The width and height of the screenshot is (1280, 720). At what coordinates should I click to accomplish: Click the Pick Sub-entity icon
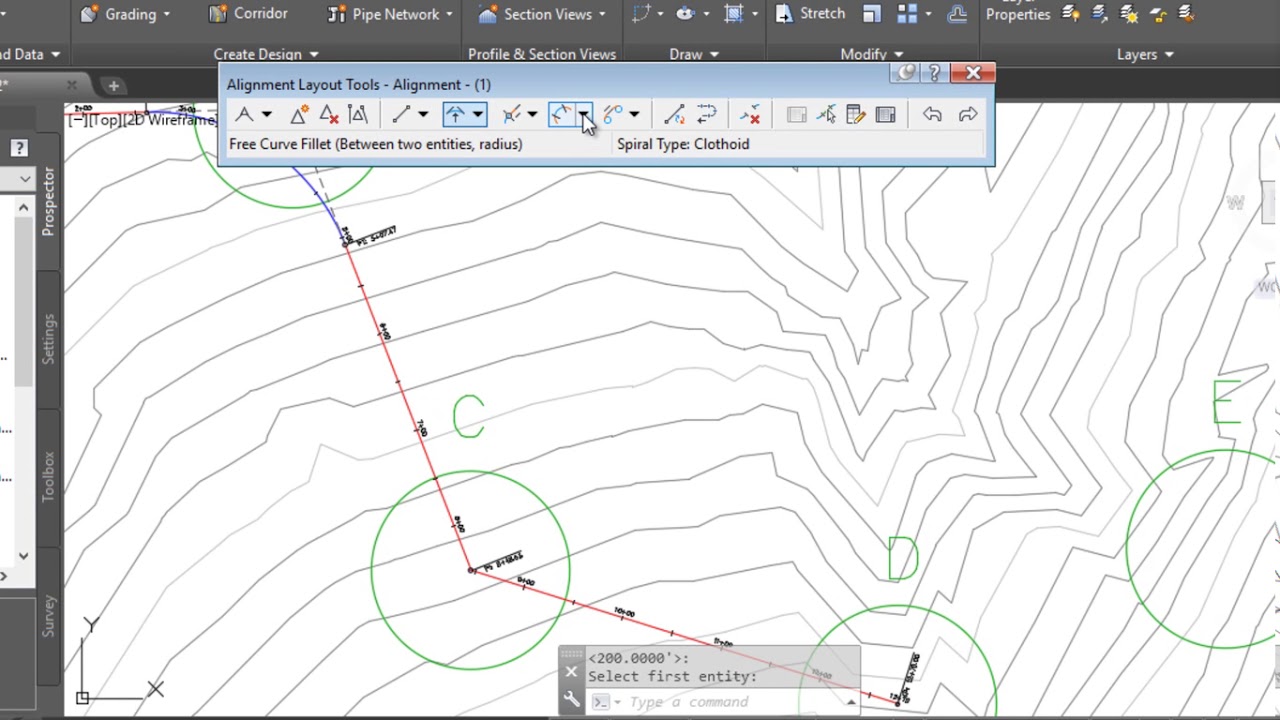[826, 115]
